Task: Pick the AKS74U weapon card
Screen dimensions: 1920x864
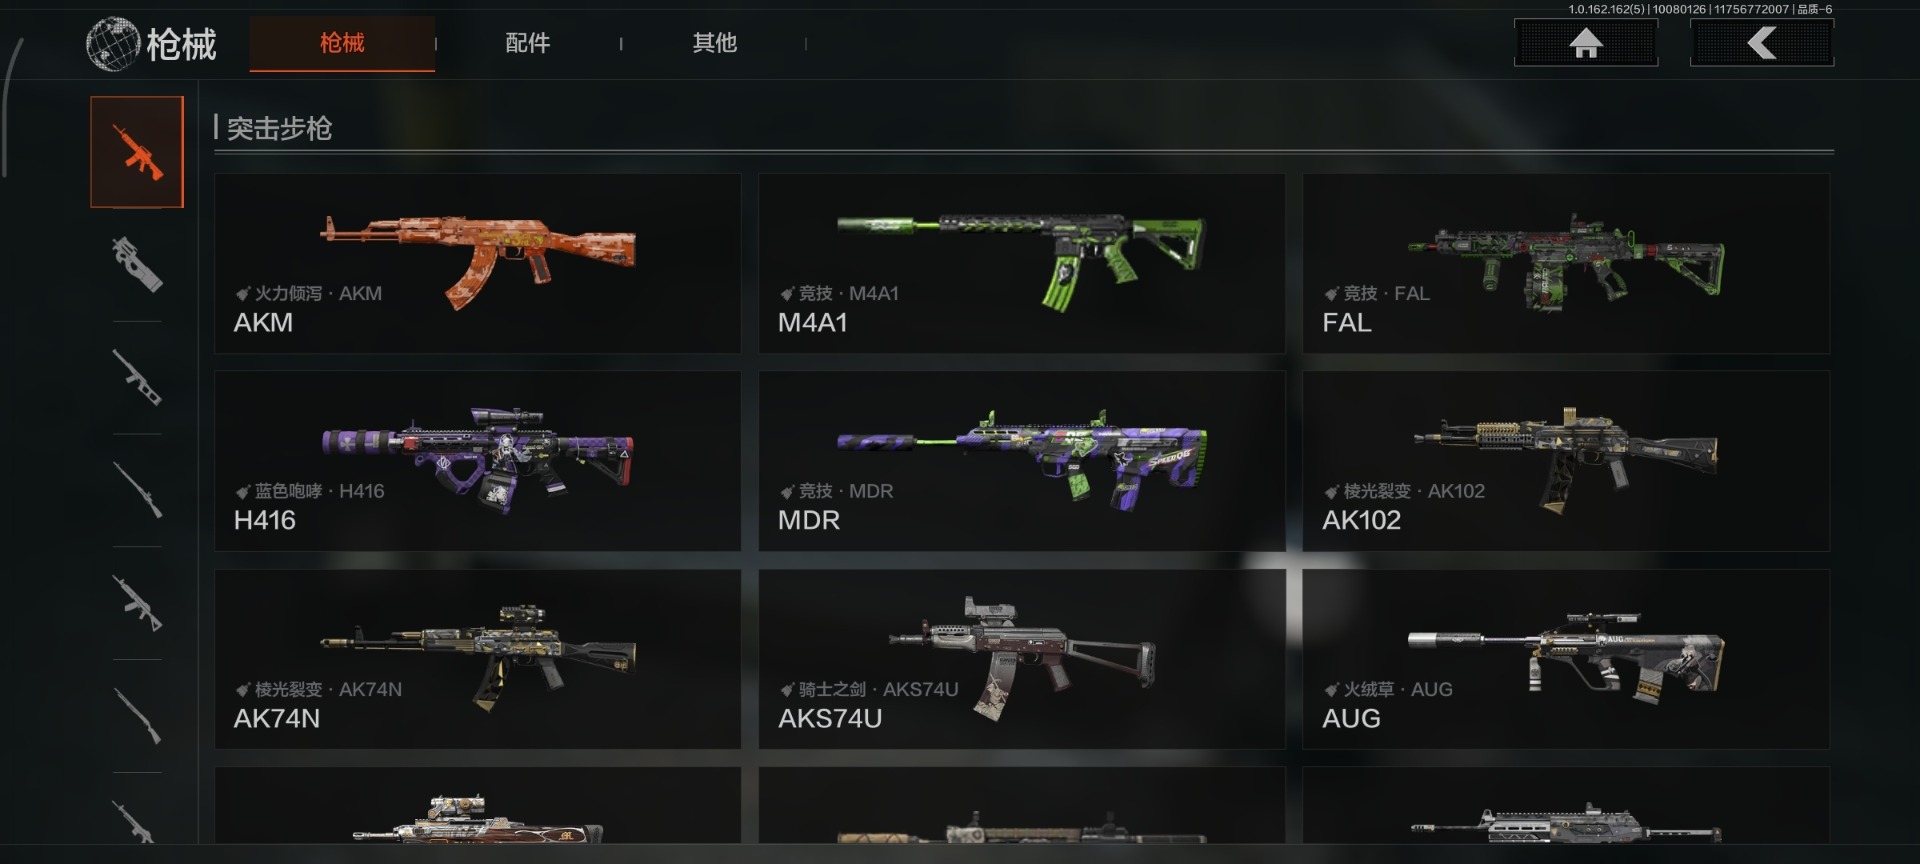Action: coord(1022,659)
